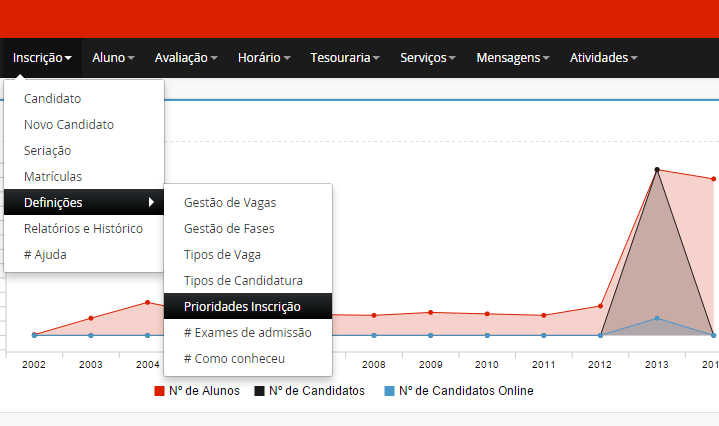This screenshot has width=719, height=426.
Task: Open the Serviços menu
Action: 428,58
